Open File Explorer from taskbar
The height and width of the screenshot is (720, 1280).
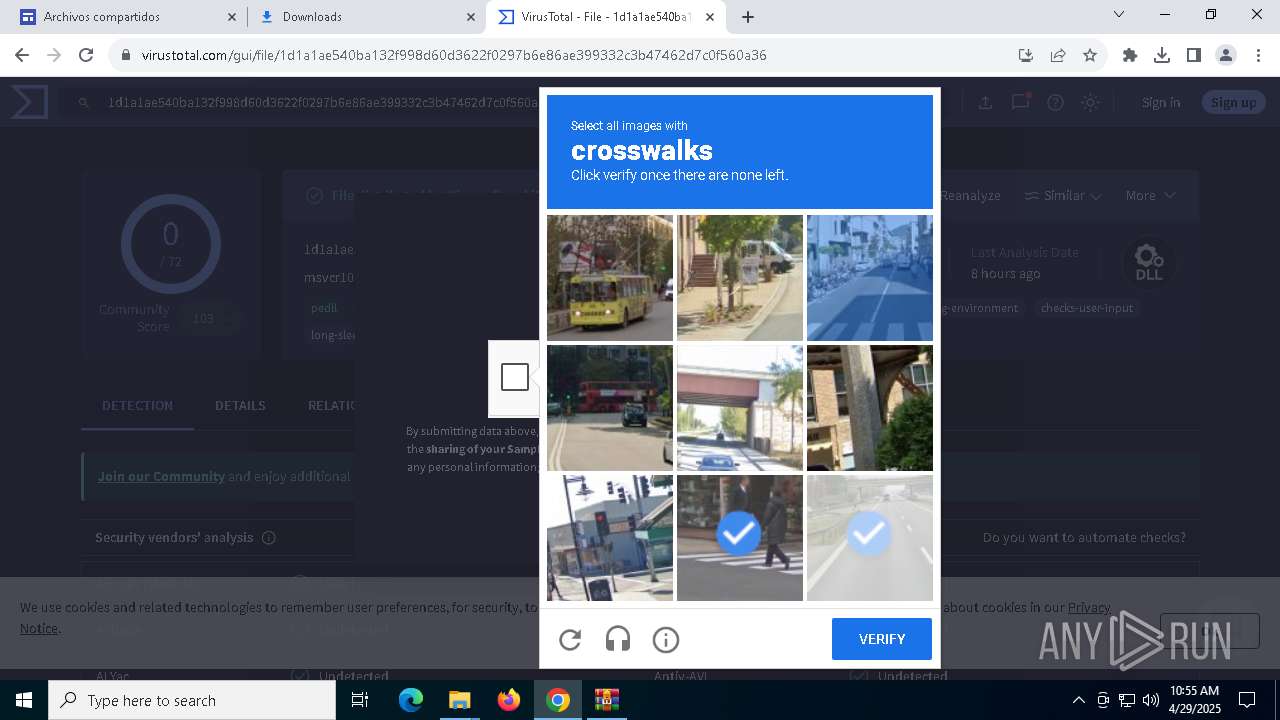point(459,700)
